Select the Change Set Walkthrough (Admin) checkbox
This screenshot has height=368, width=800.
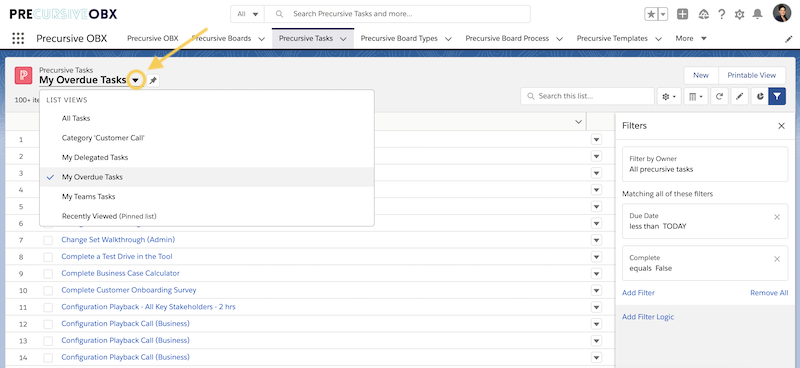pos(48,240)
